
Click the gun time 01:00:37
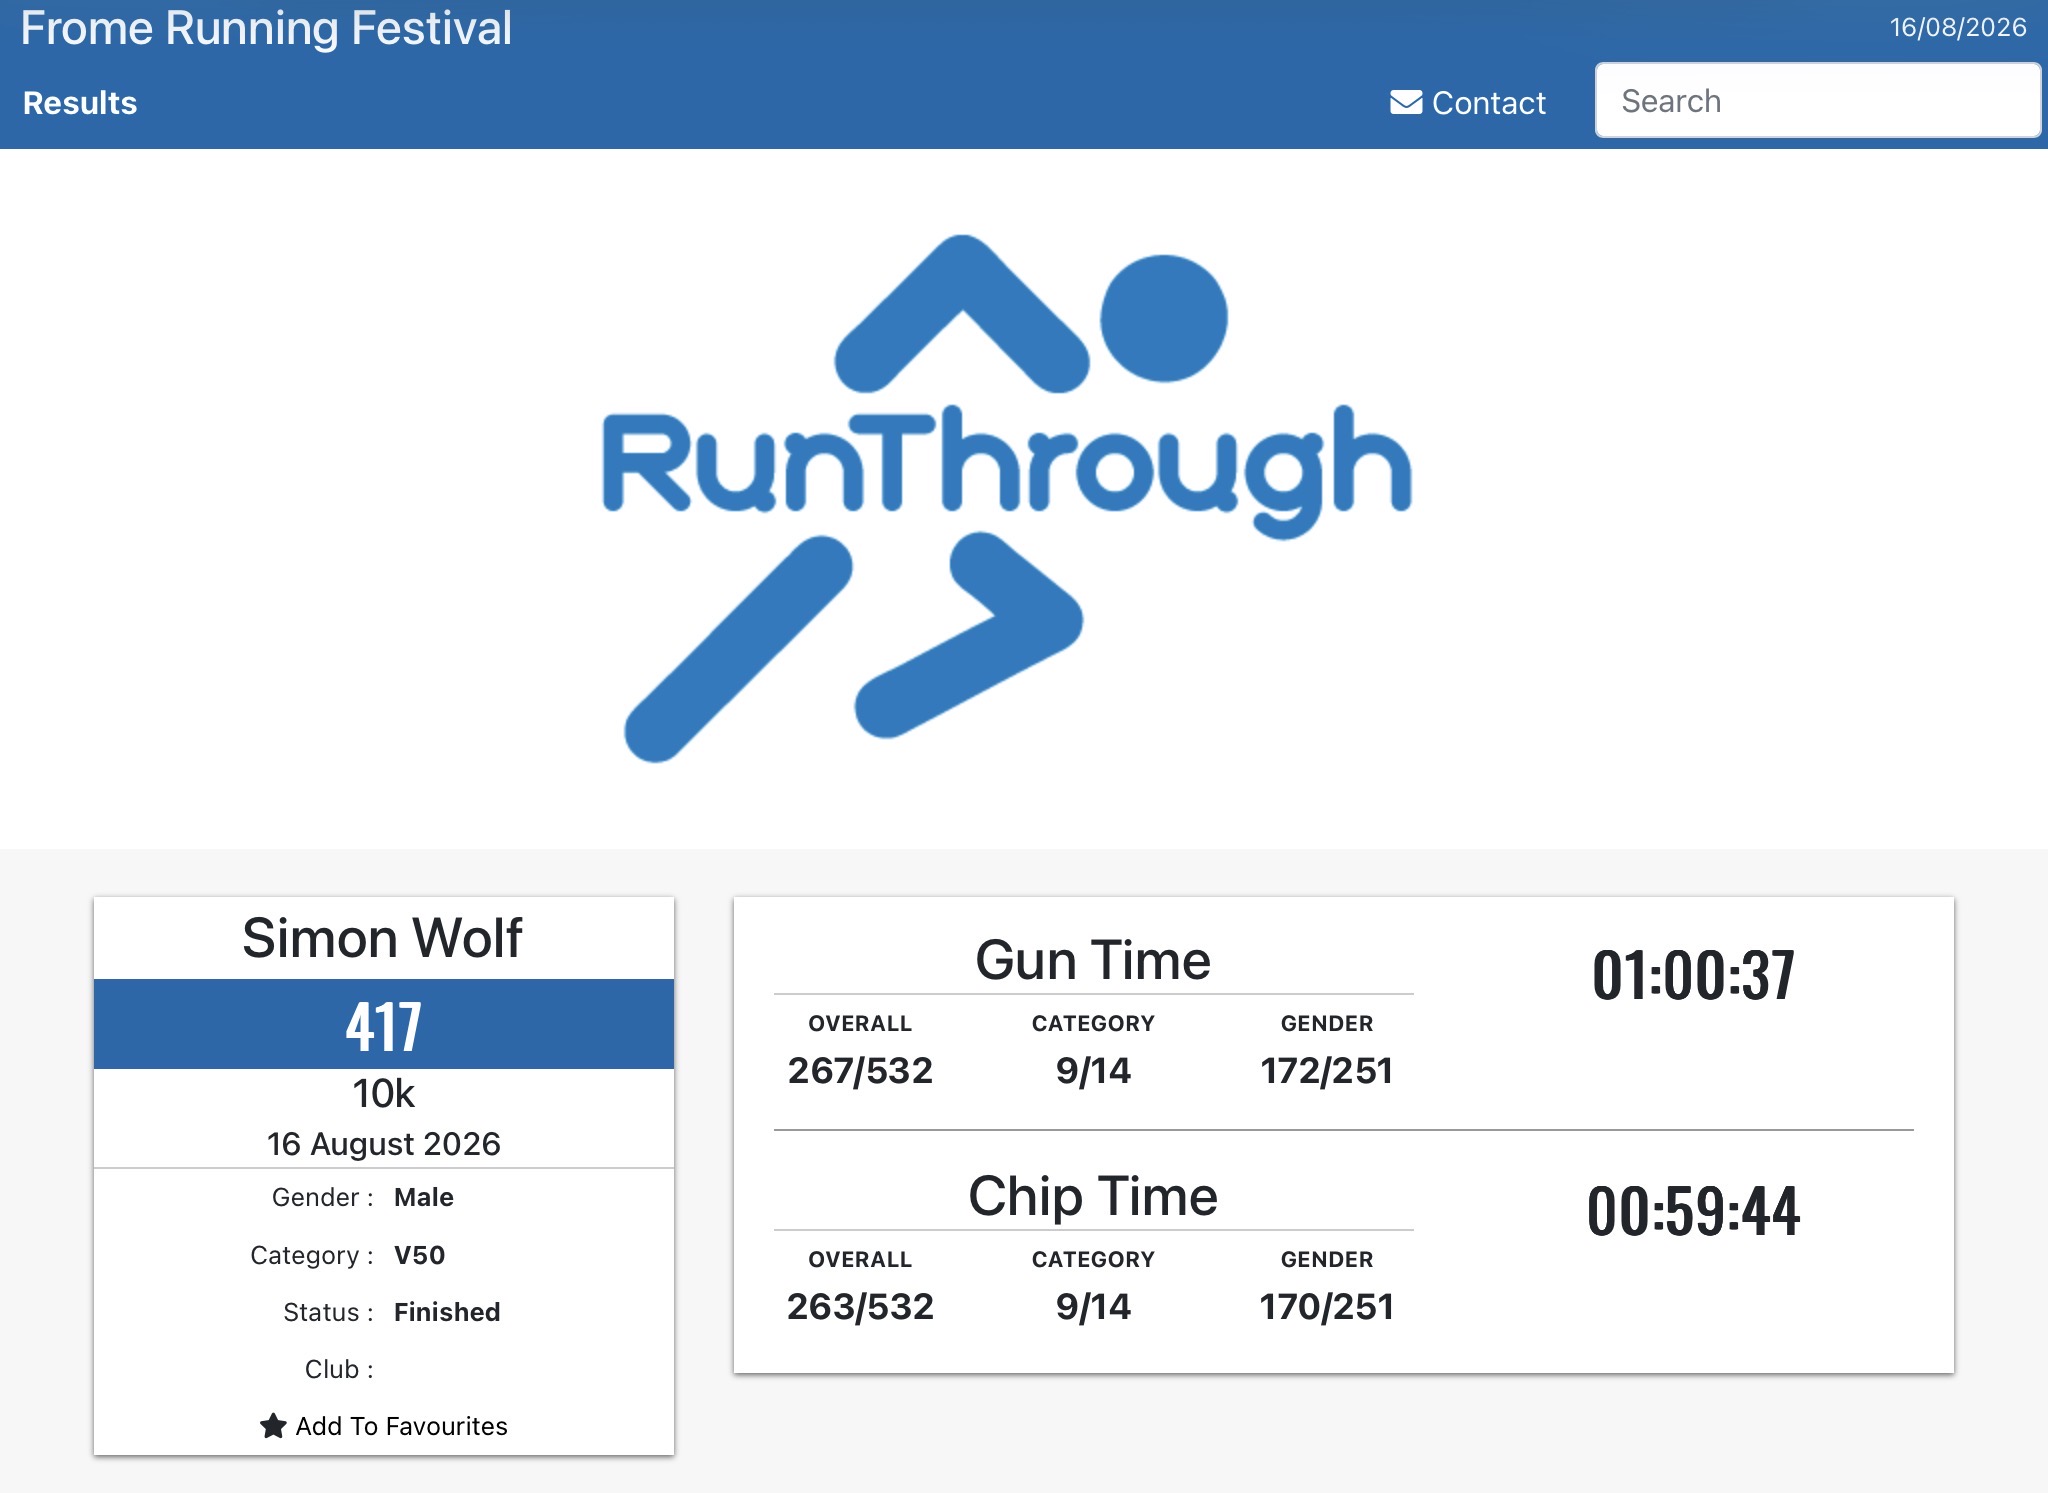tap(1693, 975)
